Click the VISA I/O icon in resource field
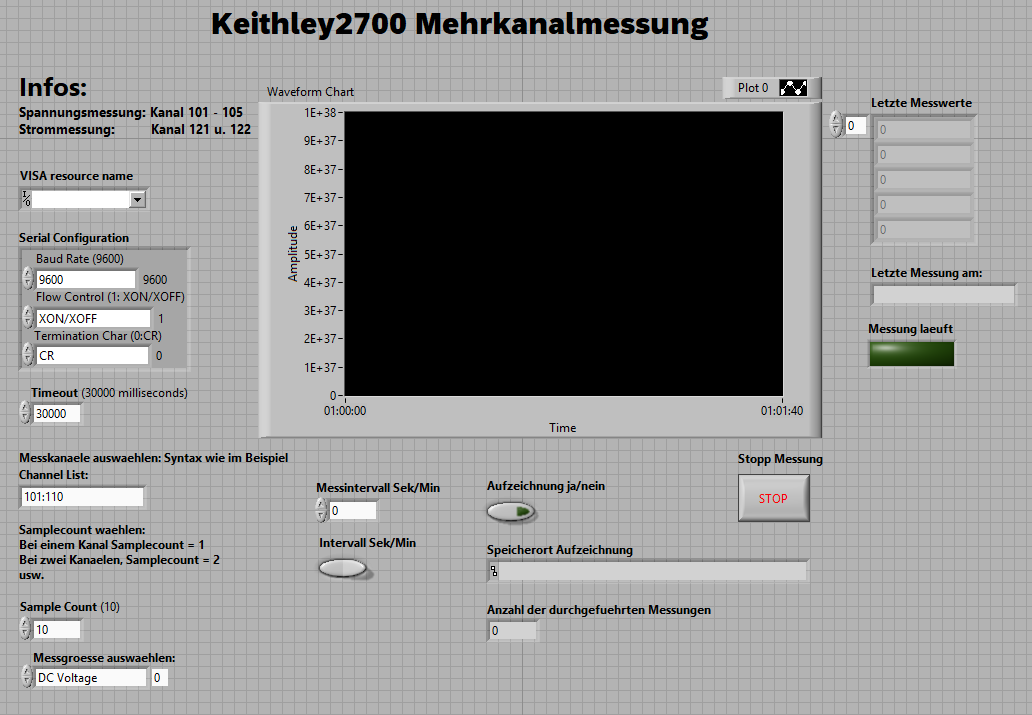 point(26,199)
